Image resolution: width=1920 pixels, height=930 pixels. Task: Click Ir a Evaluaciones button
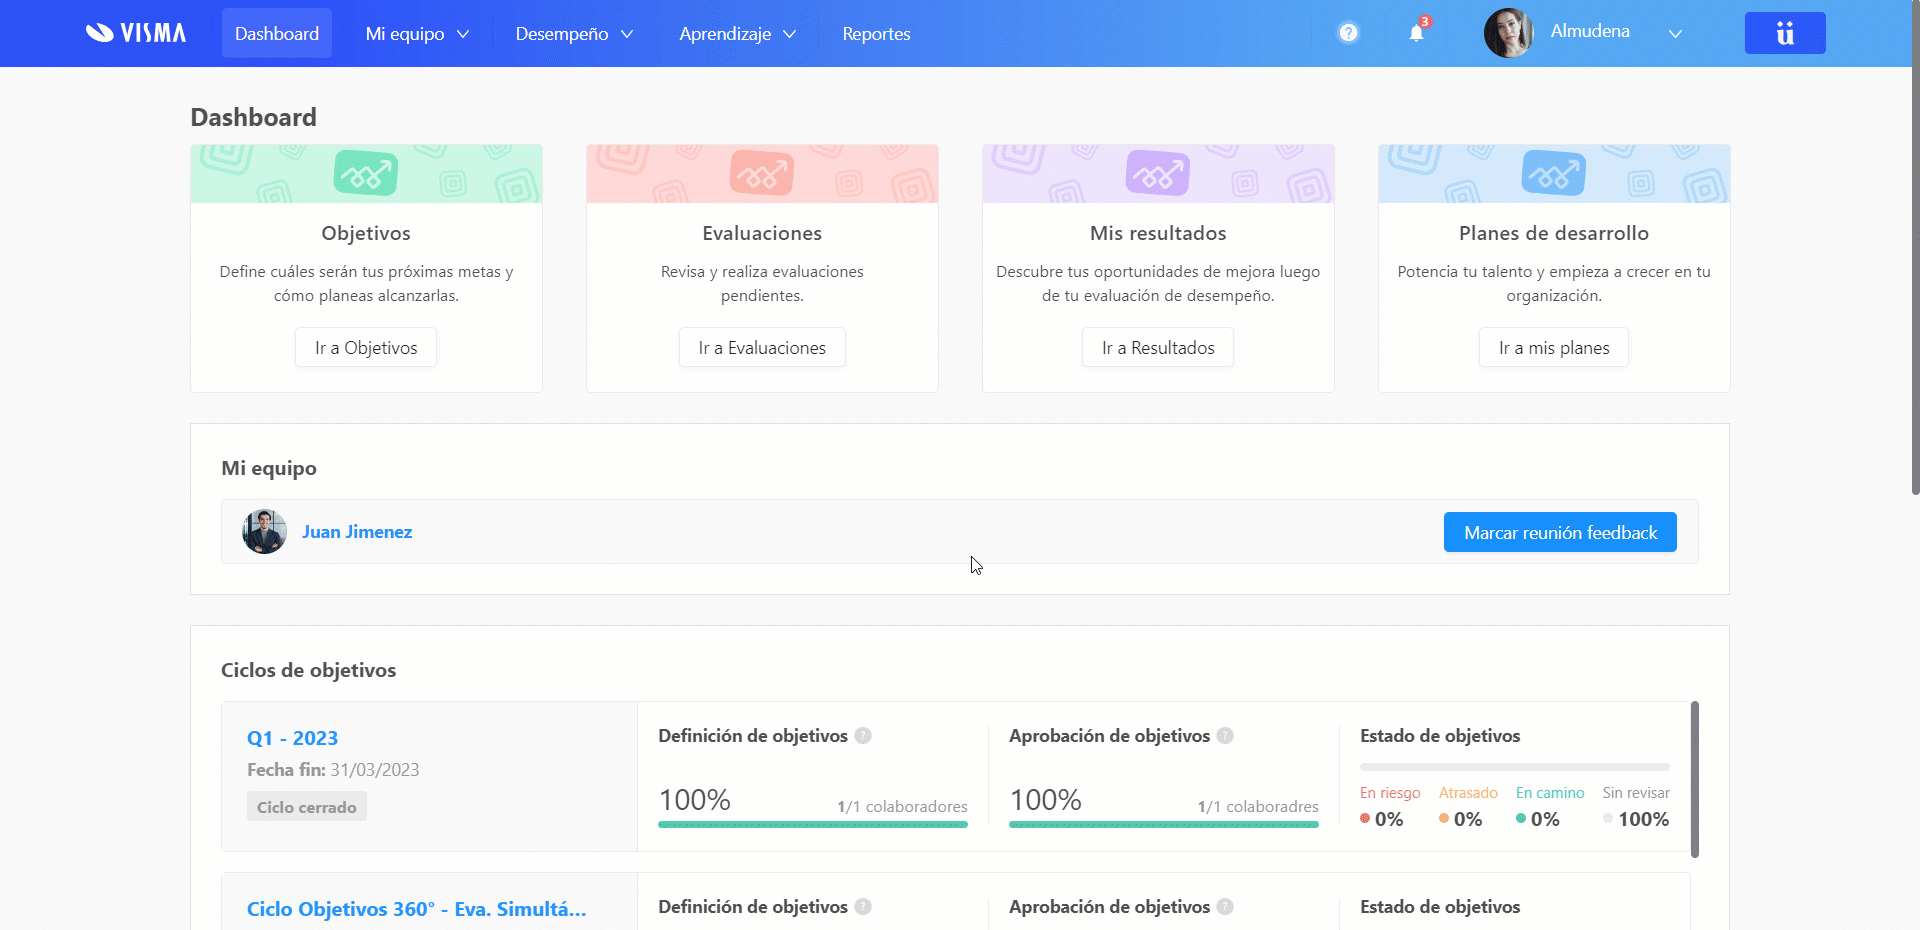coord(762,348)
